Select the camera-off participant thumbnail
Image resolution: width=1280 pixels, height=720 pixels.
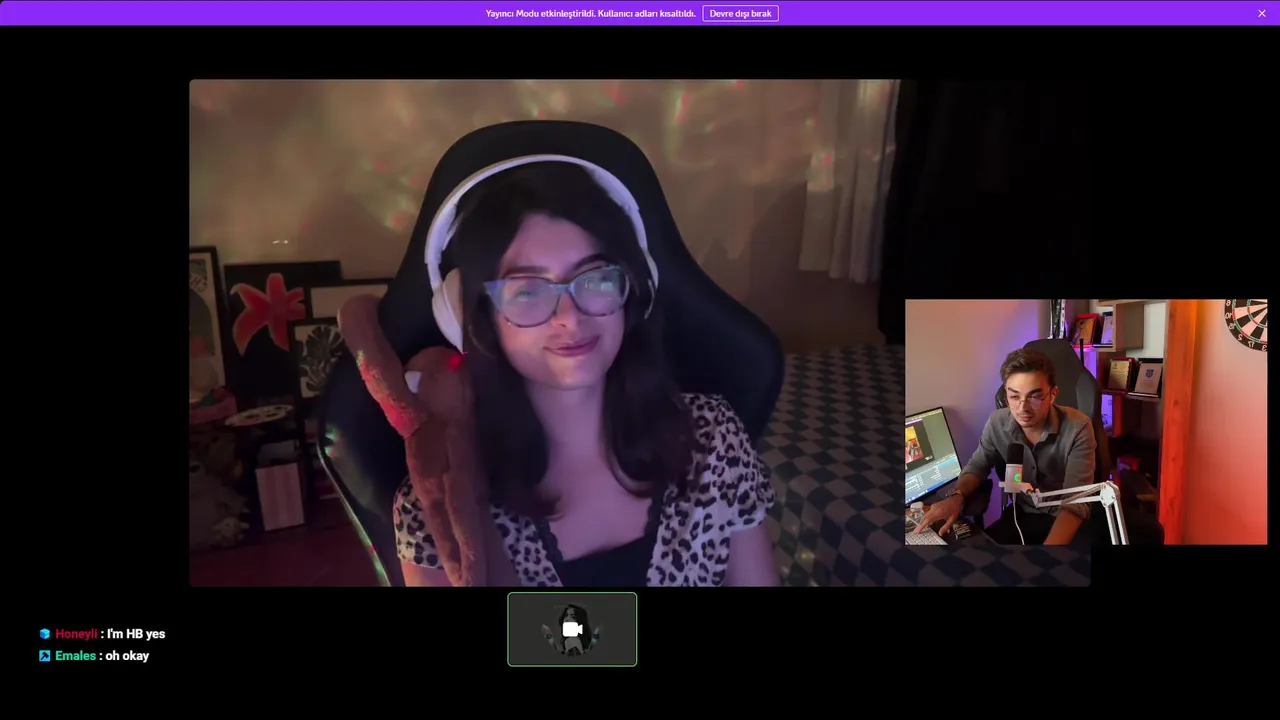572,629
